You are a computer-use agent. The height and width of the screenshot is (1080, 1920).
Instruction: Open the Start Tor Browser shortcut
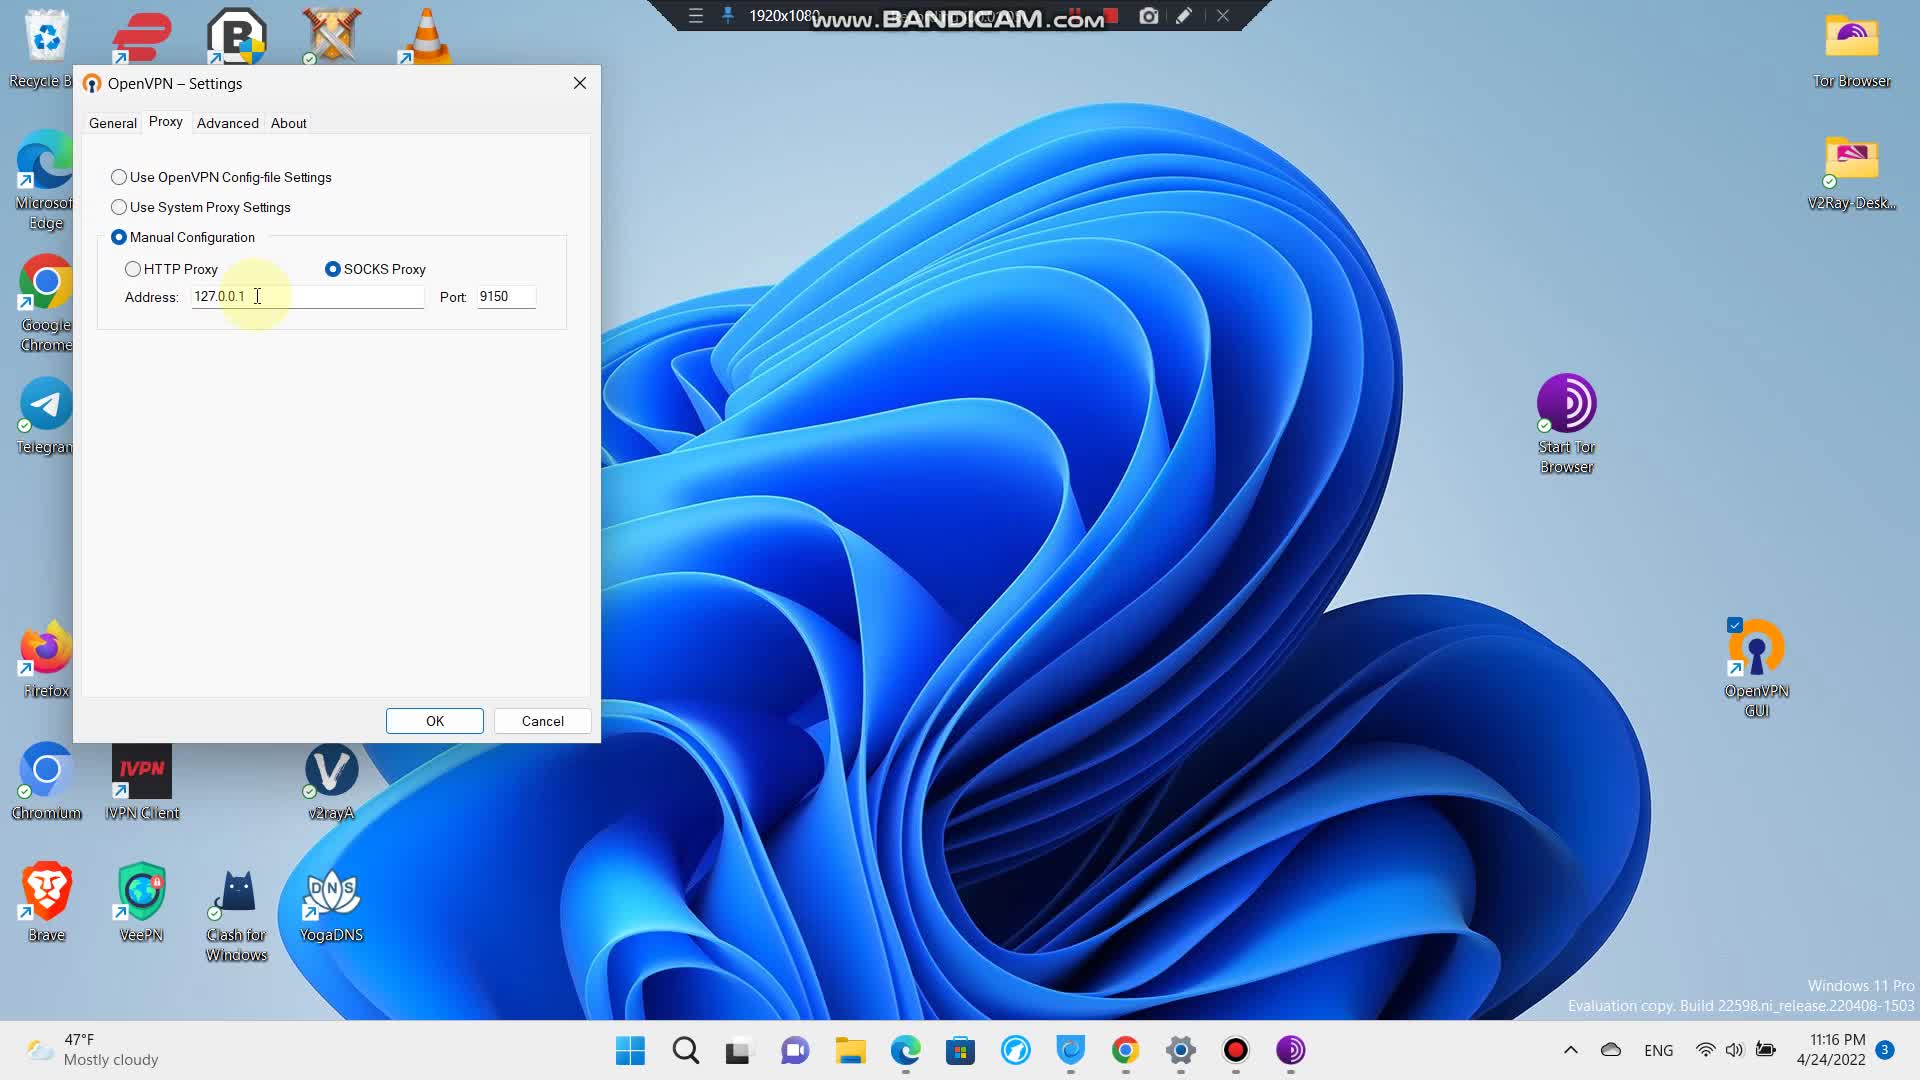pyautogui.click(x=1566, y=405)
